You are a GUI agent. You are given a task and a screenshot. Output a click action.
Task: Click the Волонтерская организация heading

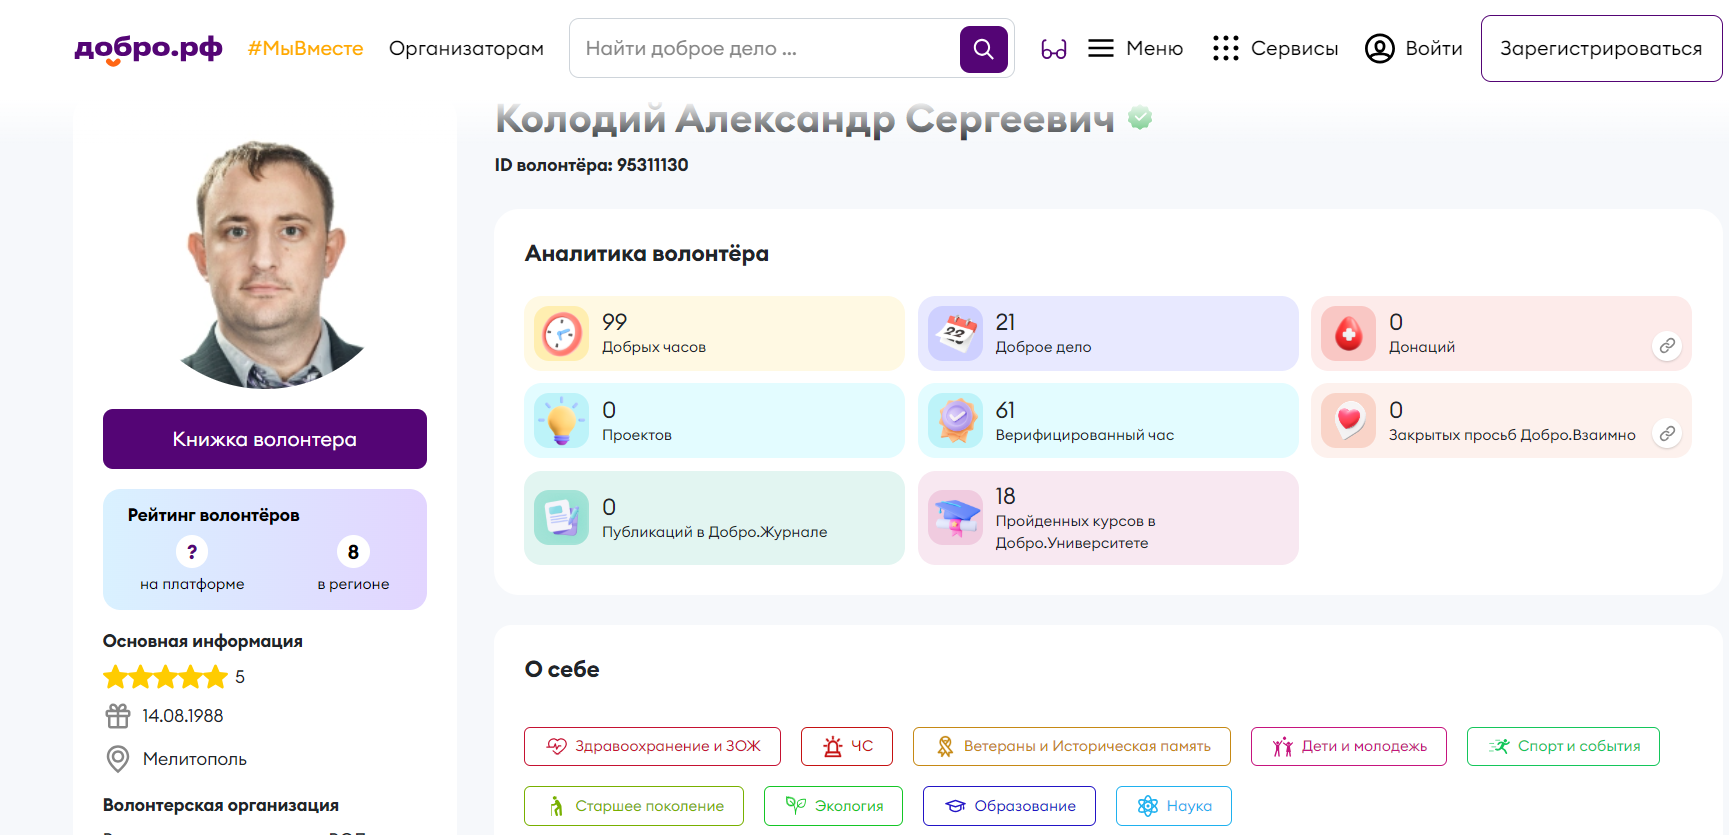(221, 805)
